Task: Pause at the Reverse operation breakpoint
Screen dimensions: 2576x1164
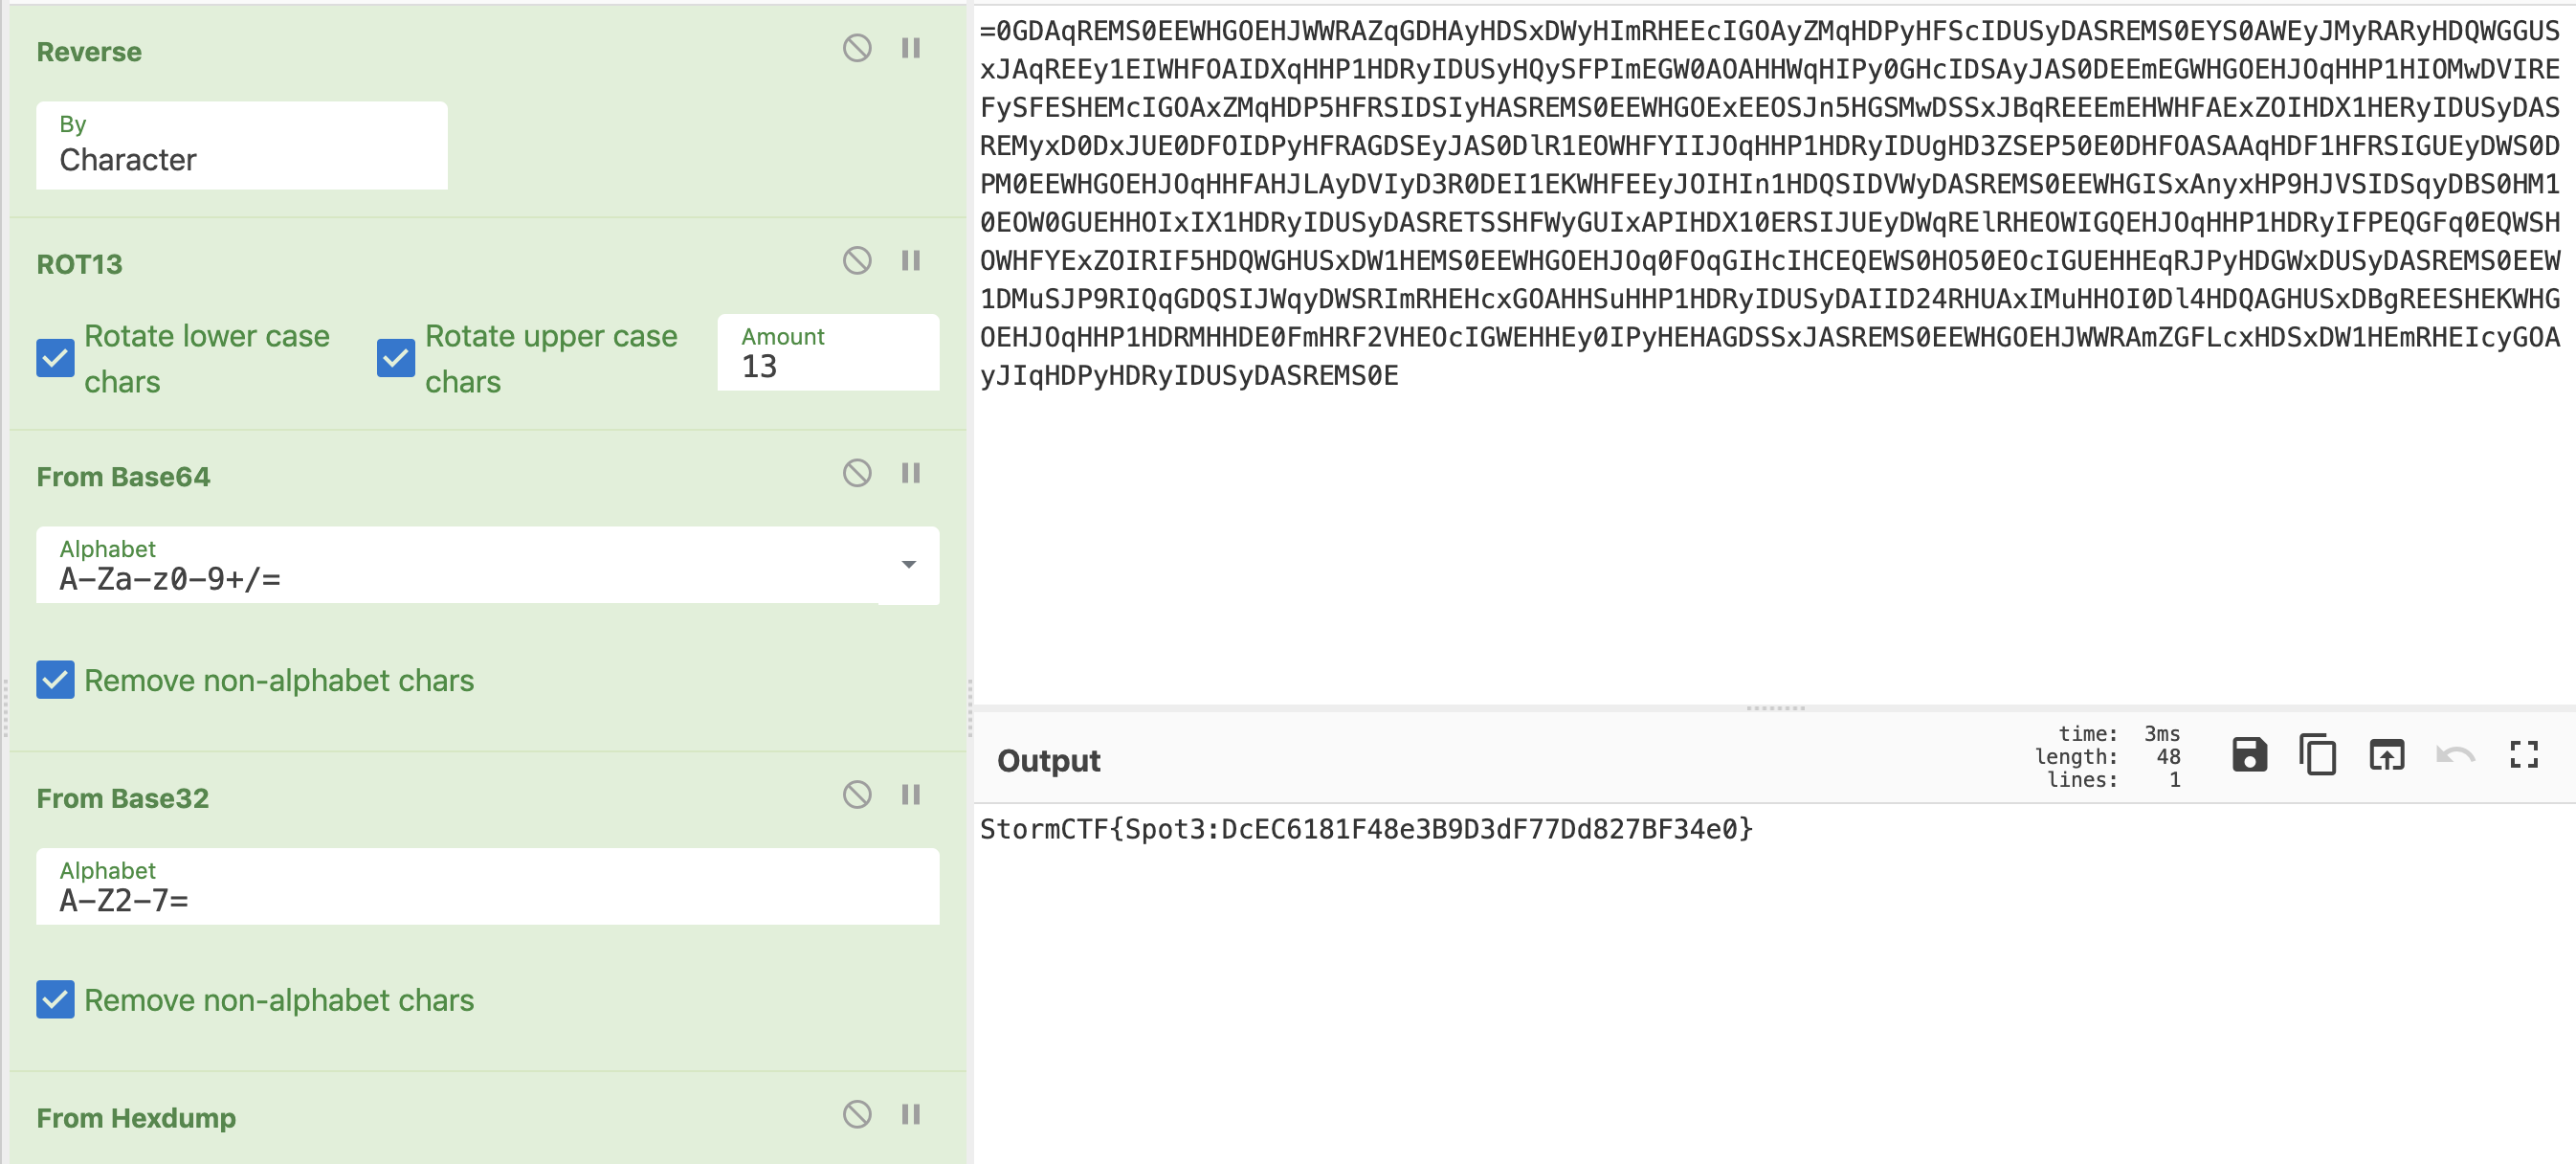Action: click(x=910, y=48)
